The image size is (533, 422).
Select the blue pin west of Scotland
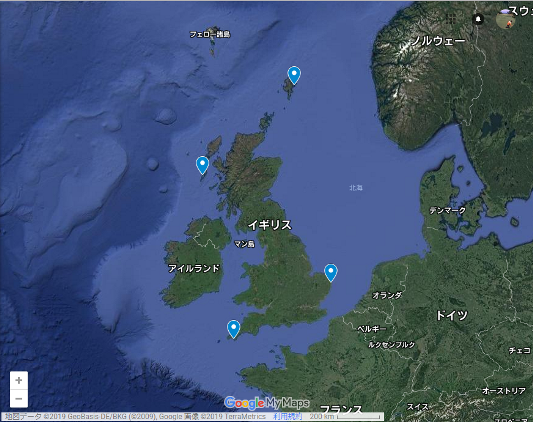pyautogui.click(x=203, y=166)
